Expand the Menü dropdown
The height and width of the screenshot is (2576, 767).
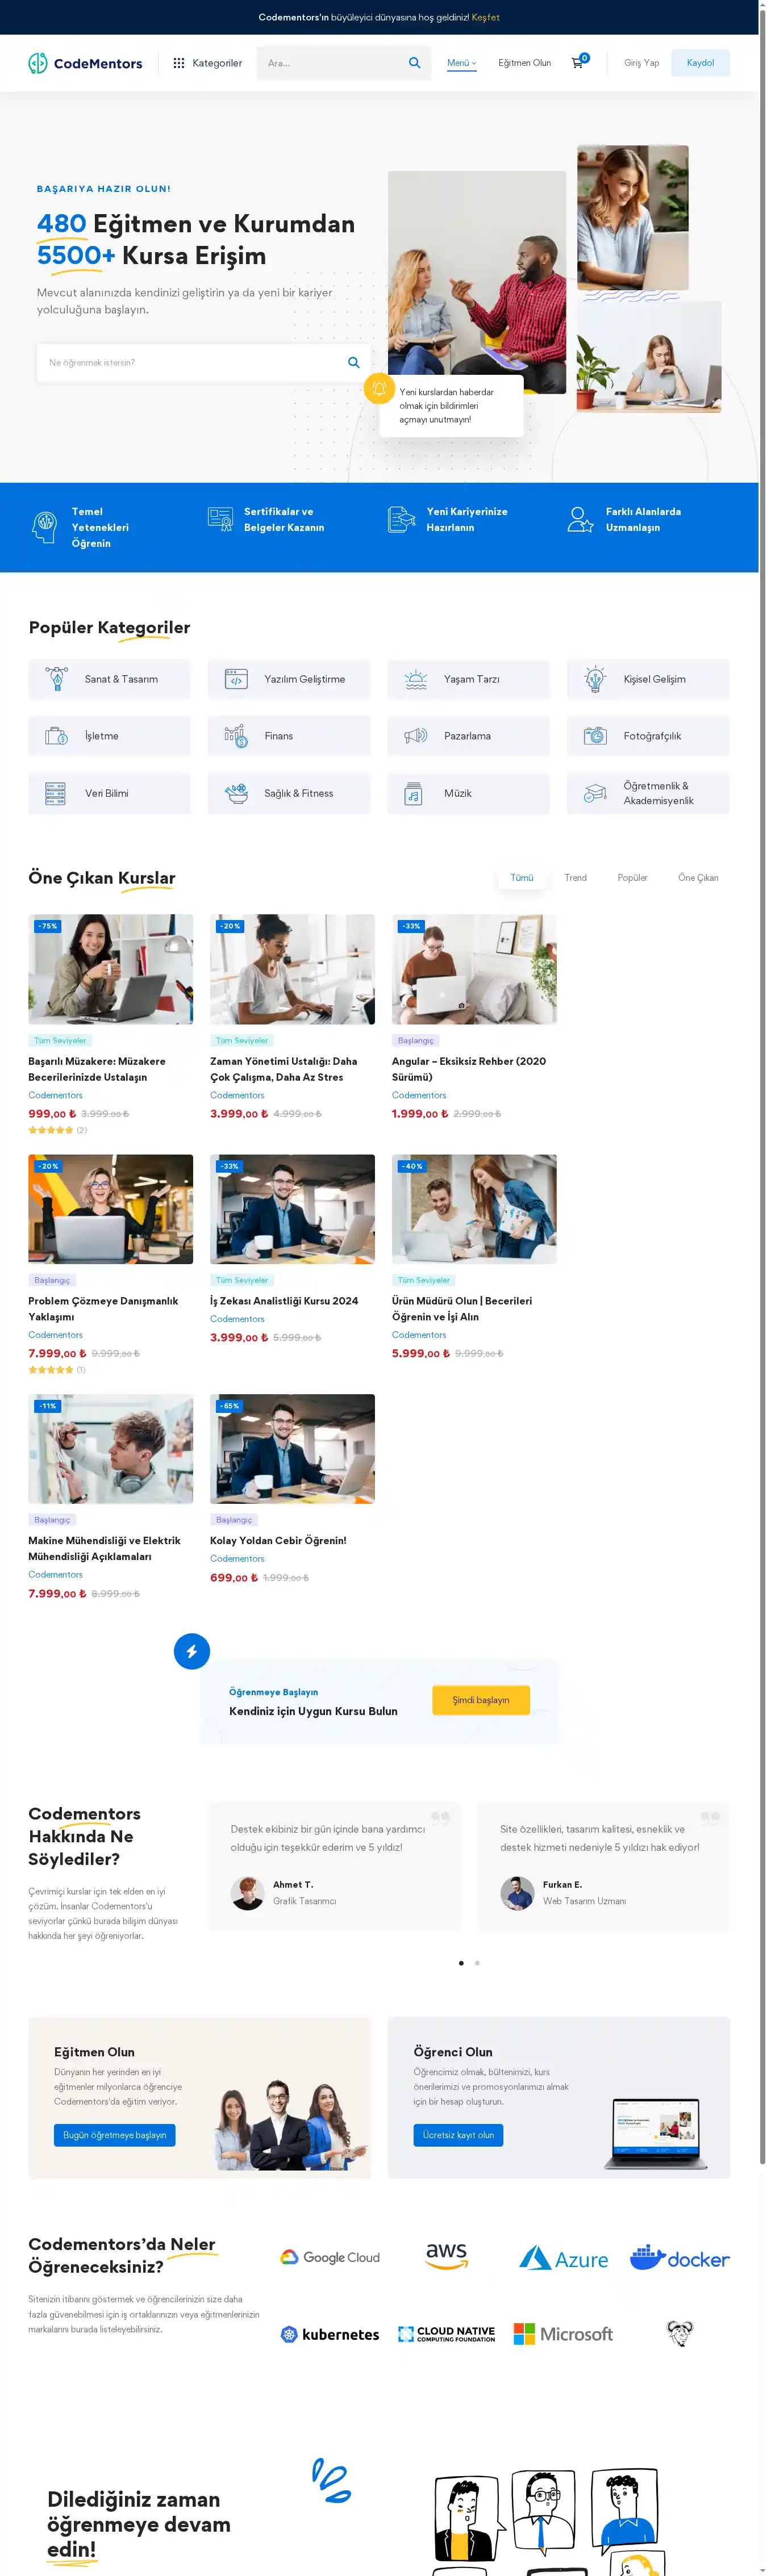pos(461,63)
